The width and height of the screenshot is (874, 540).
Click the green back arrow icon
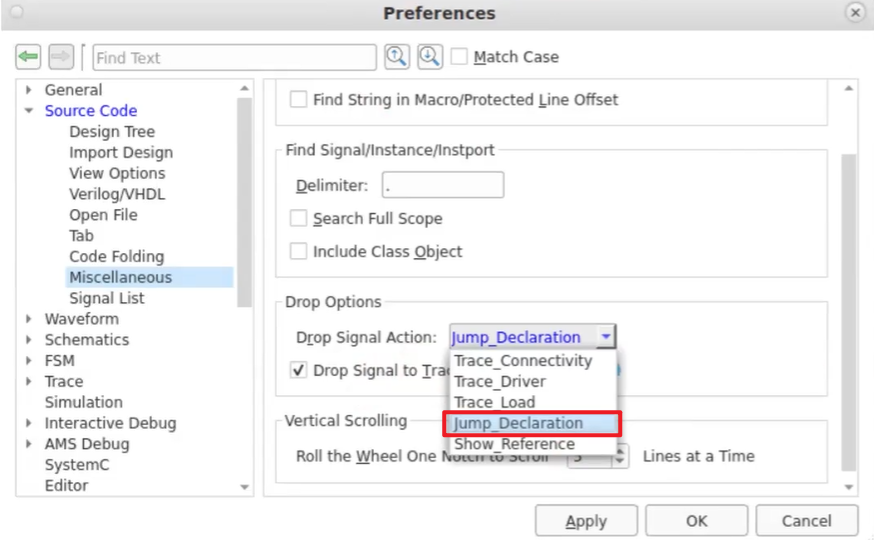[x=28, y=57]
